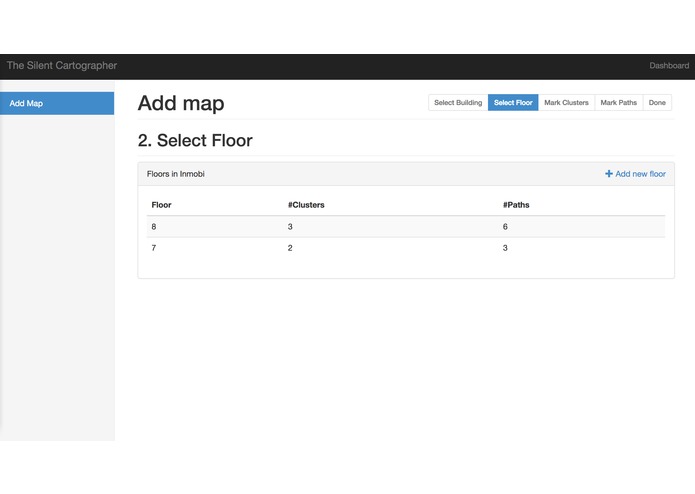Go to the Dashboard link
695x494 pixels.
click(x=669, y=66)
